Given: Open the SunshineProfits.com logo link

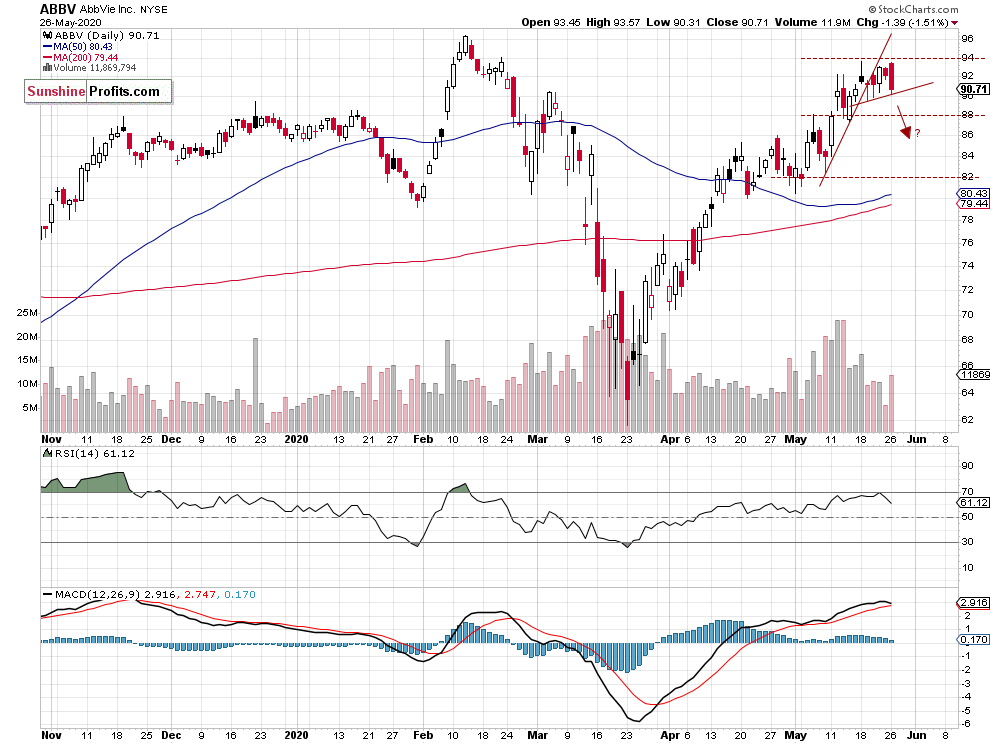Looking at the screenshot, I should [98, 92].
